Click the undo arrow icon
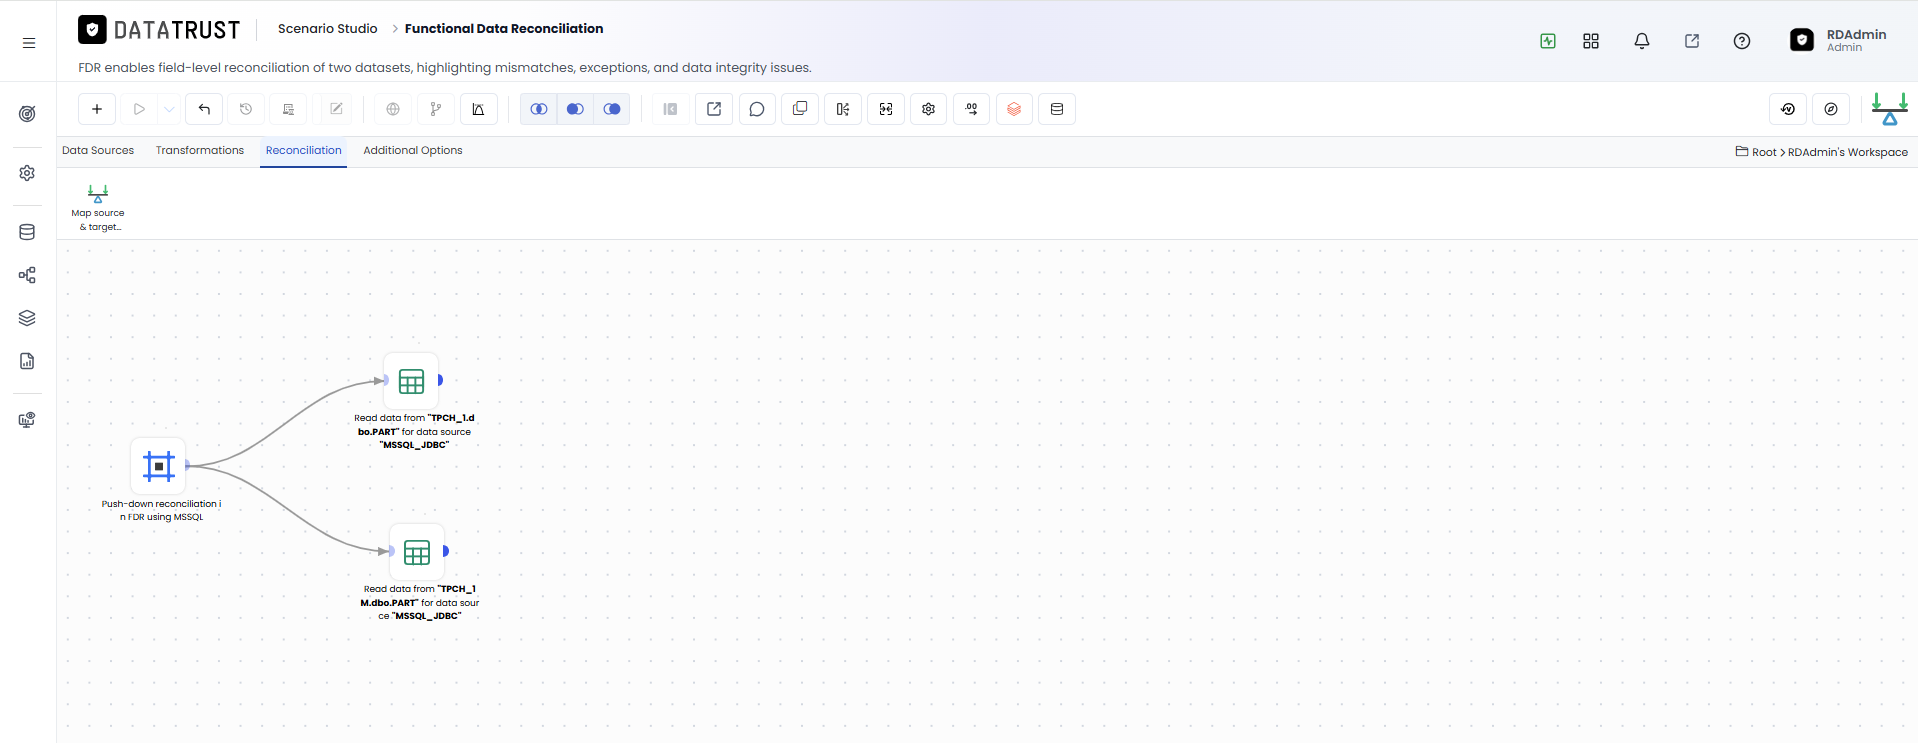The height and width of the screenshot is (743, 1918). 204,109
